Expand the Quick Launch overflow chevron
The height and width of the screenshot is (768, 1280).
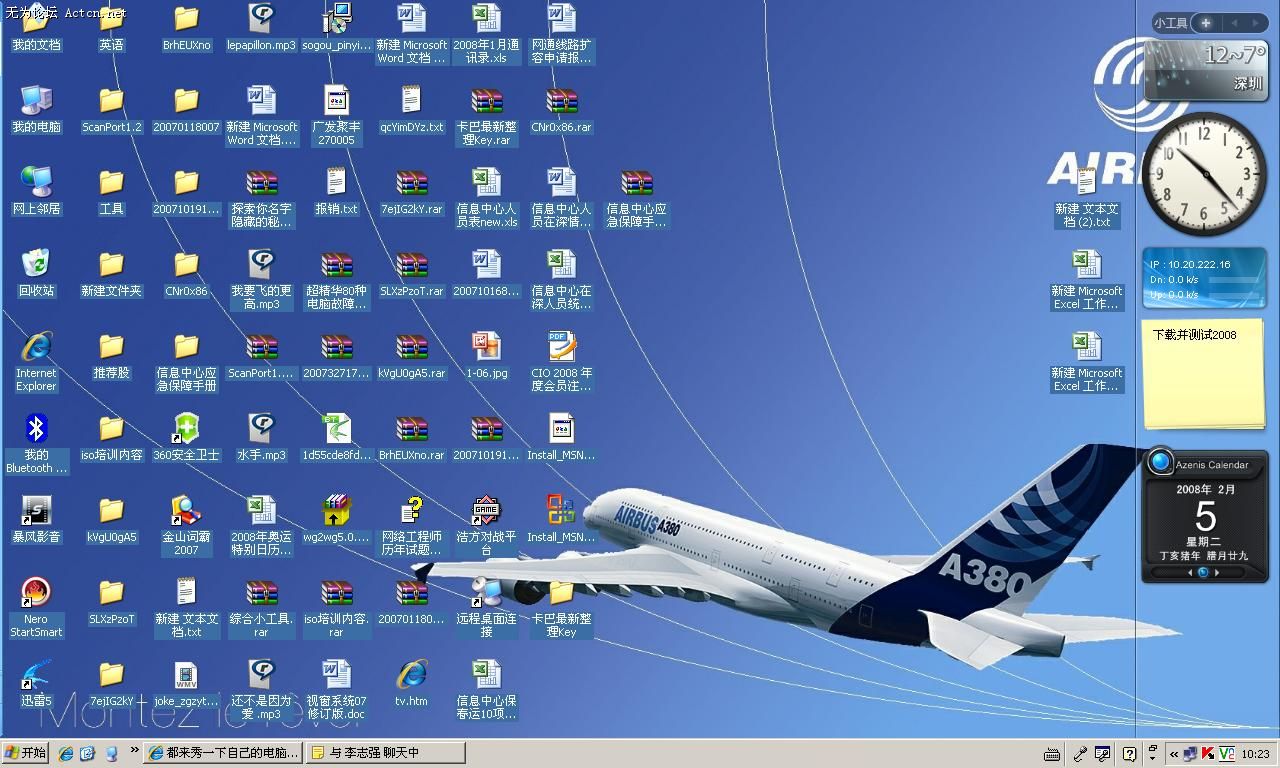click(134, 750)
